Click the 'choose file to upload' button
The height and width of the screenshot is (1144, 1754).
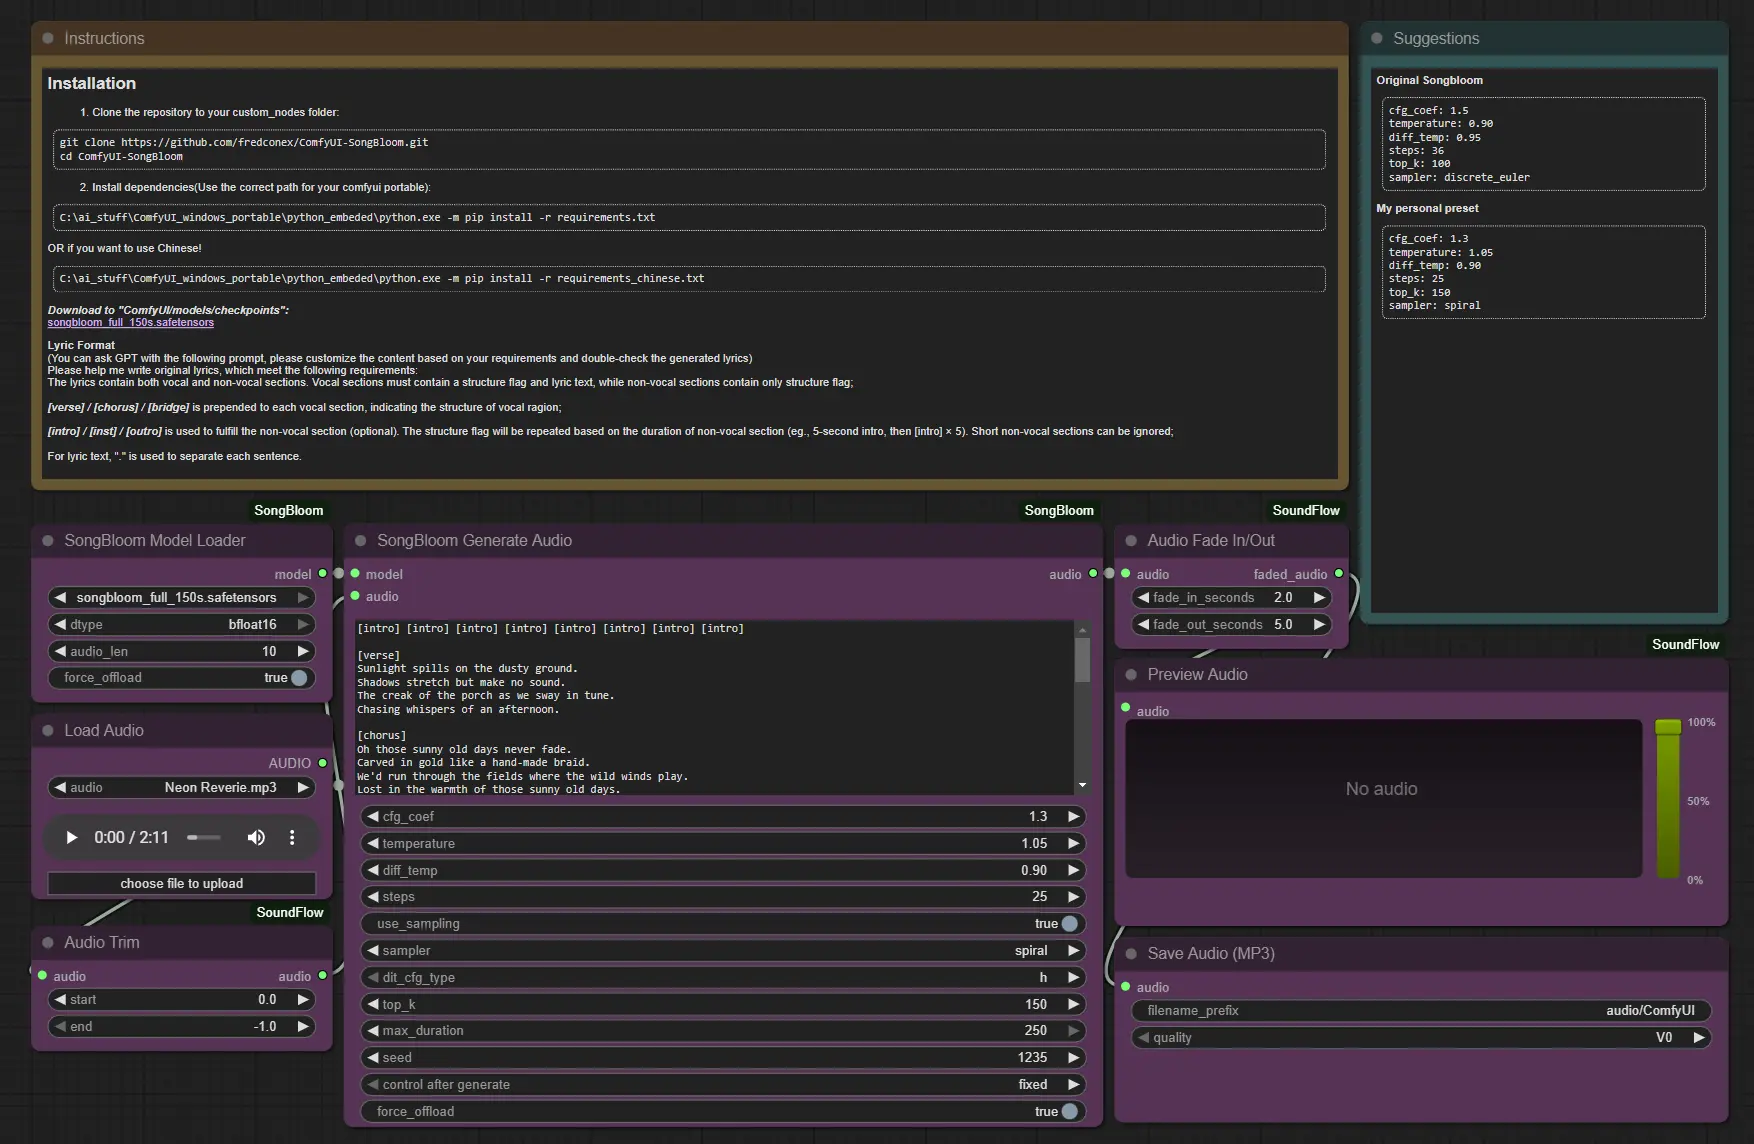pyautogui.click(x=182, y=884)
